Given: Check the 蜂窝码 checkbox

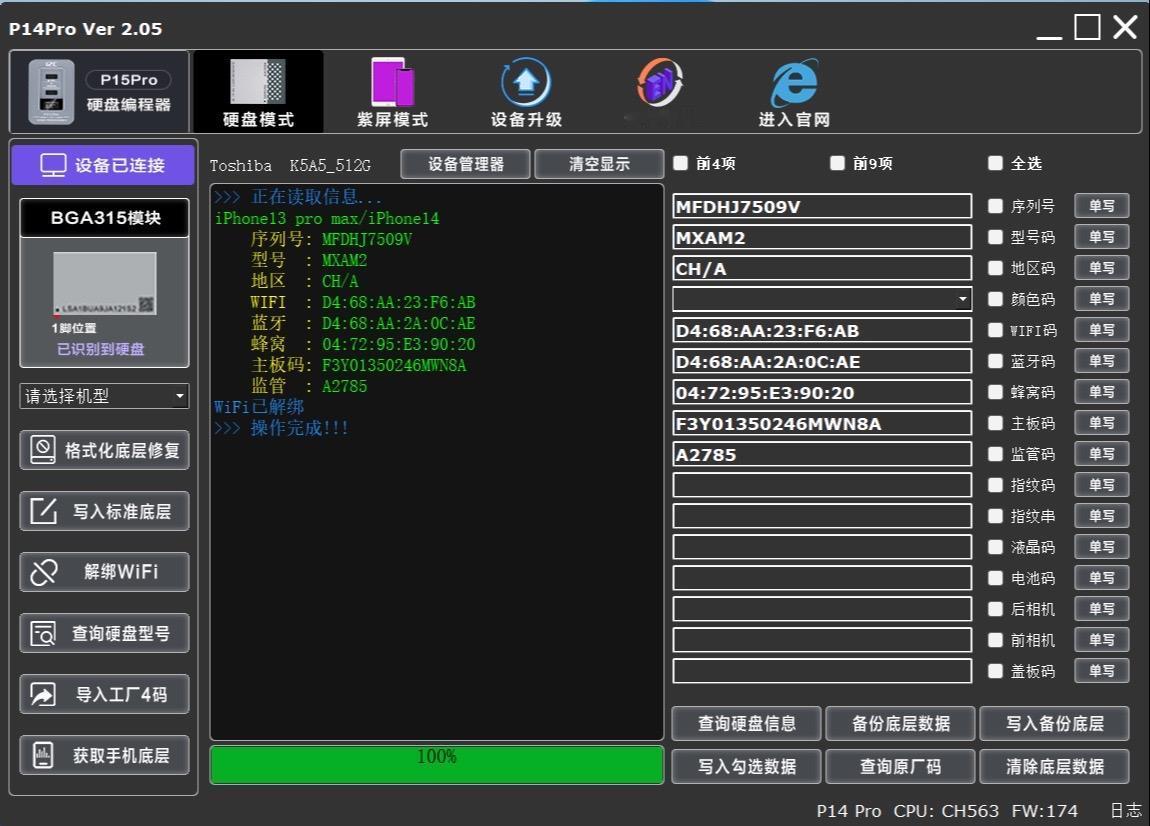Looking at the screenshot, I should [x=995, y=392].
